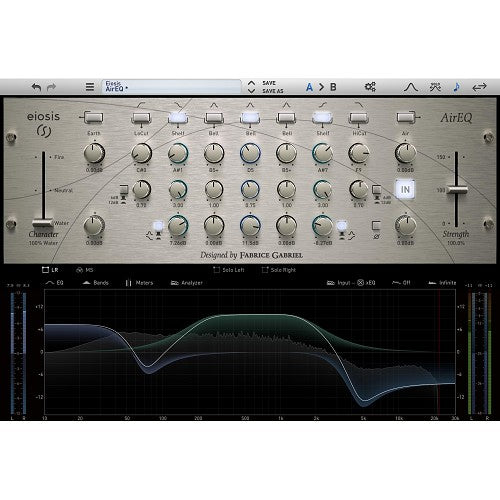The height and width of the screenshot is (500, 500).
Task: Disable the lit Bell D5 band button
Action: click(250, 117)
